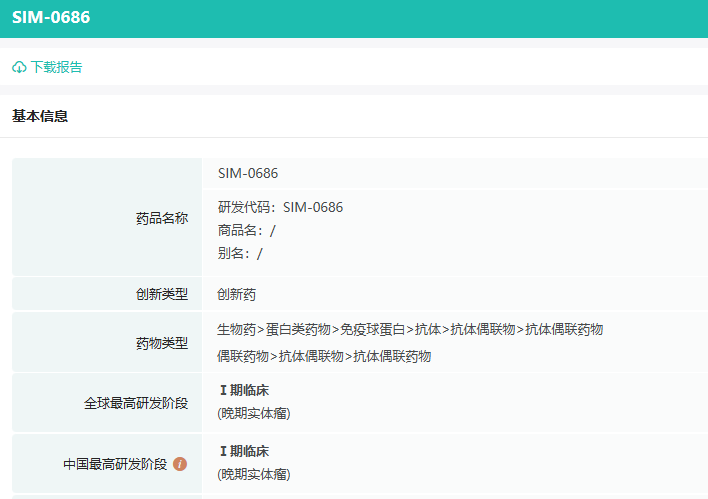Select the 全球最高研发阶段 row label
Image resolution: width=708 pixels, height=499 pixels.
(x=136, y=403)
